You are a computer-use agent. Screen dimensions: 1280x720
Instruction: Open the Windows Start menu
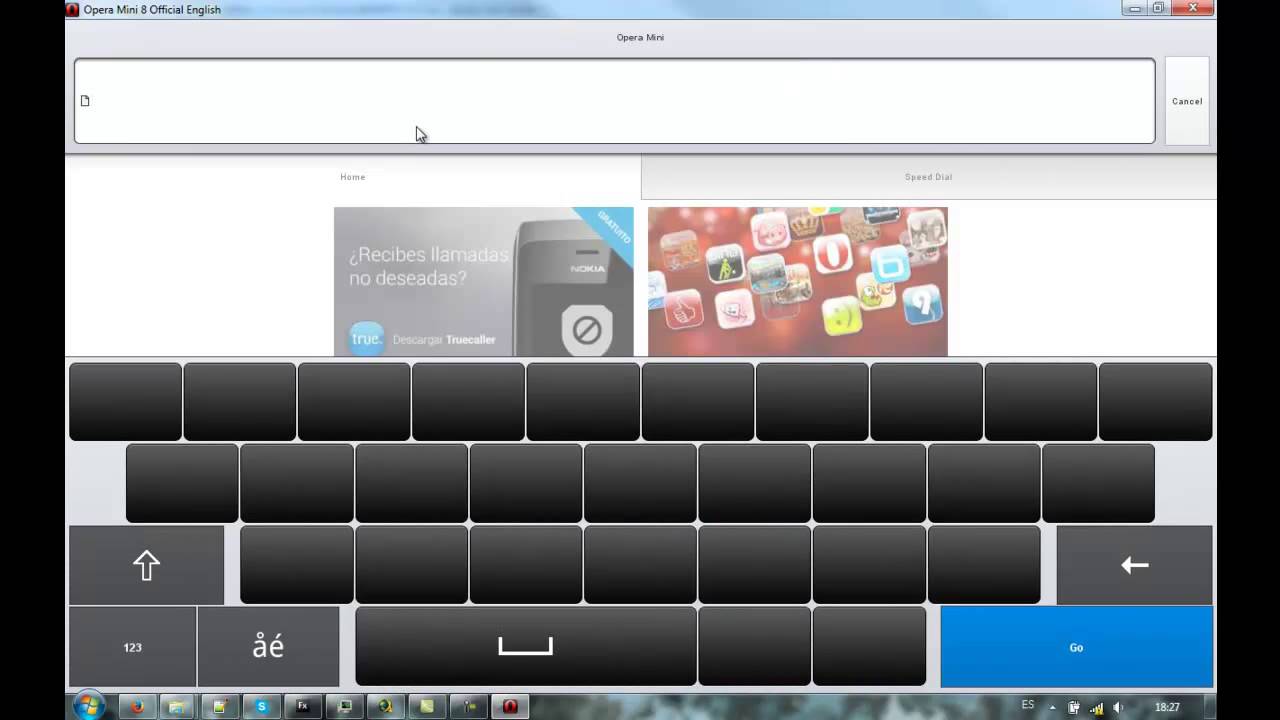click(x=88, y=706)
